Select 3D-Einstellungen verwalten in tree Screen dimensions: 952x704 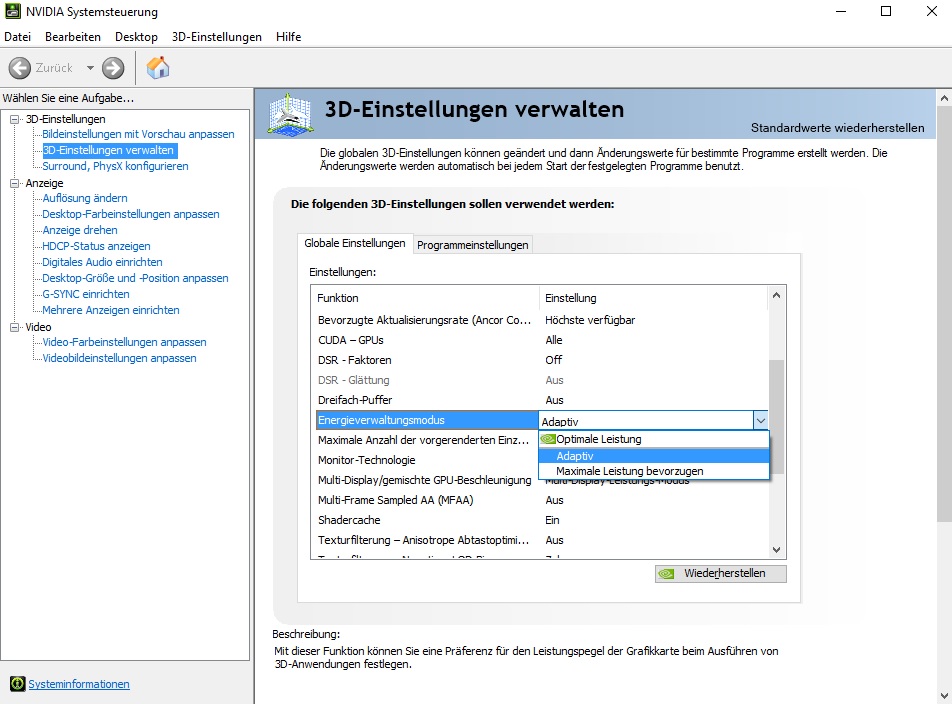tap(108, 150)
